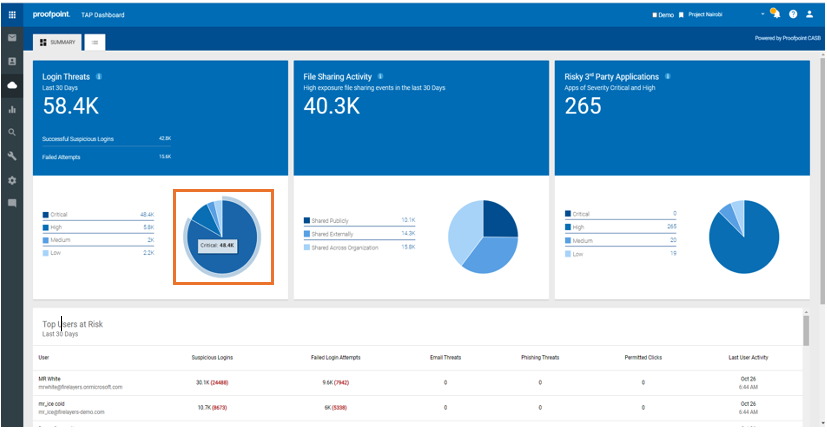Switch to the Summary tab
Screen dimensions: 827x436
(x=57, y=42)
